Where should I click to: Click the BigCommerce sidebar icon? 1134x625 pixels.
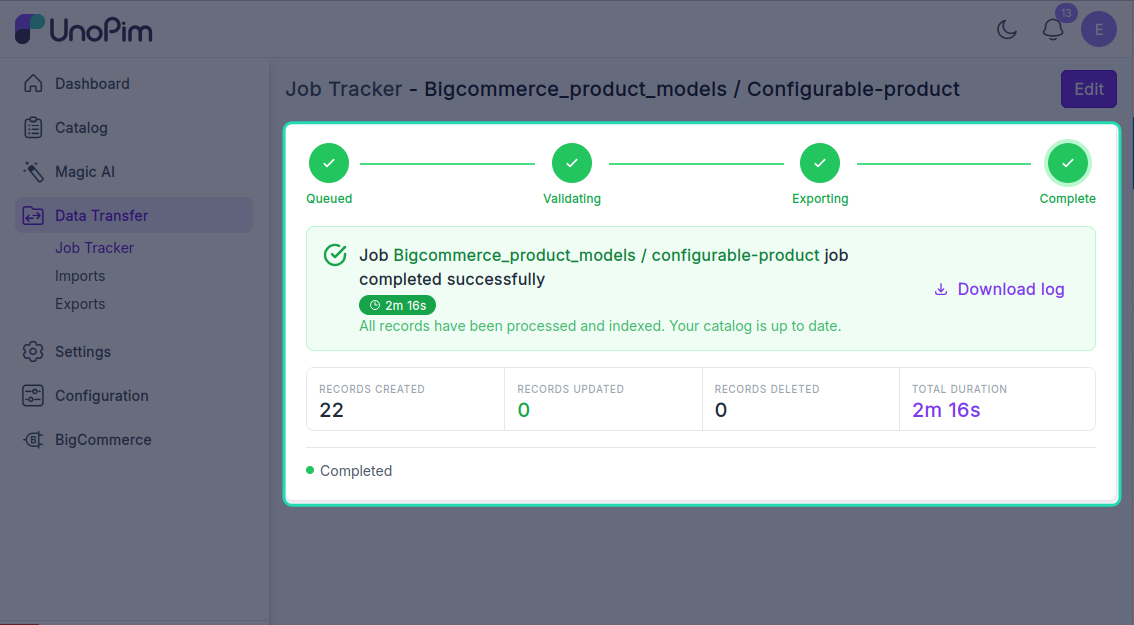coord(33,440)
